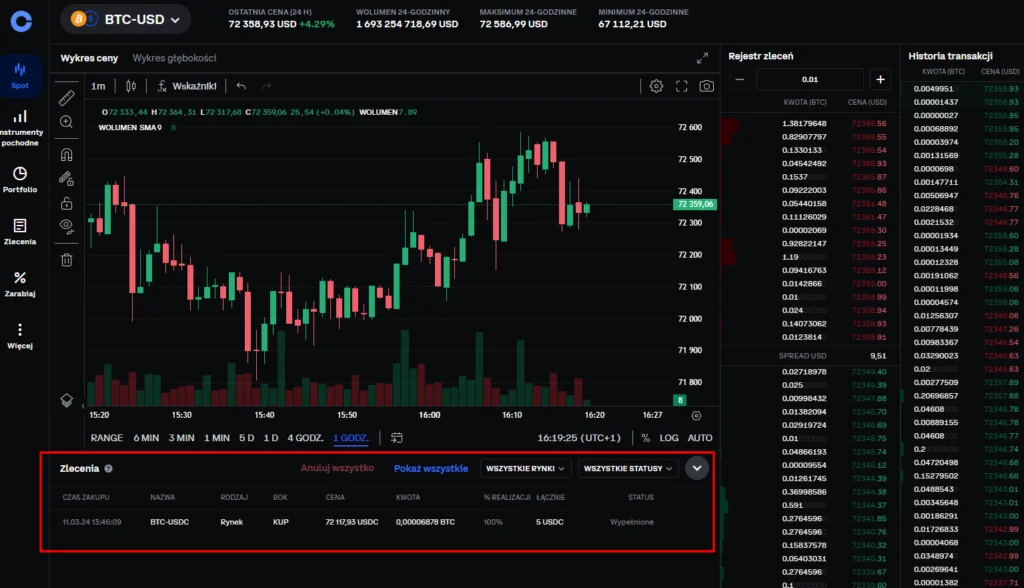
Task: Switch to Wykres ceny tab
Action: click(x=89, y=58)
